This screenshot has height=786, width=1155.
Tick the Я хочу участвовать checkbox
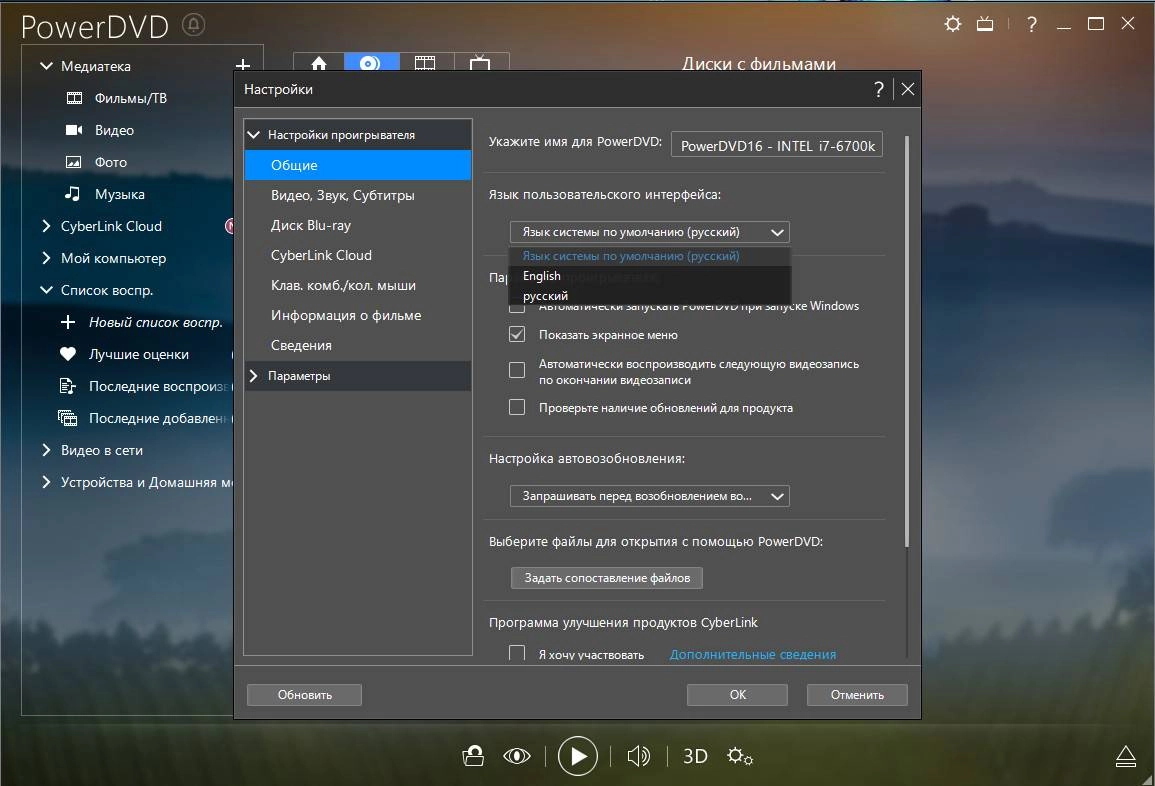[517, 653]
